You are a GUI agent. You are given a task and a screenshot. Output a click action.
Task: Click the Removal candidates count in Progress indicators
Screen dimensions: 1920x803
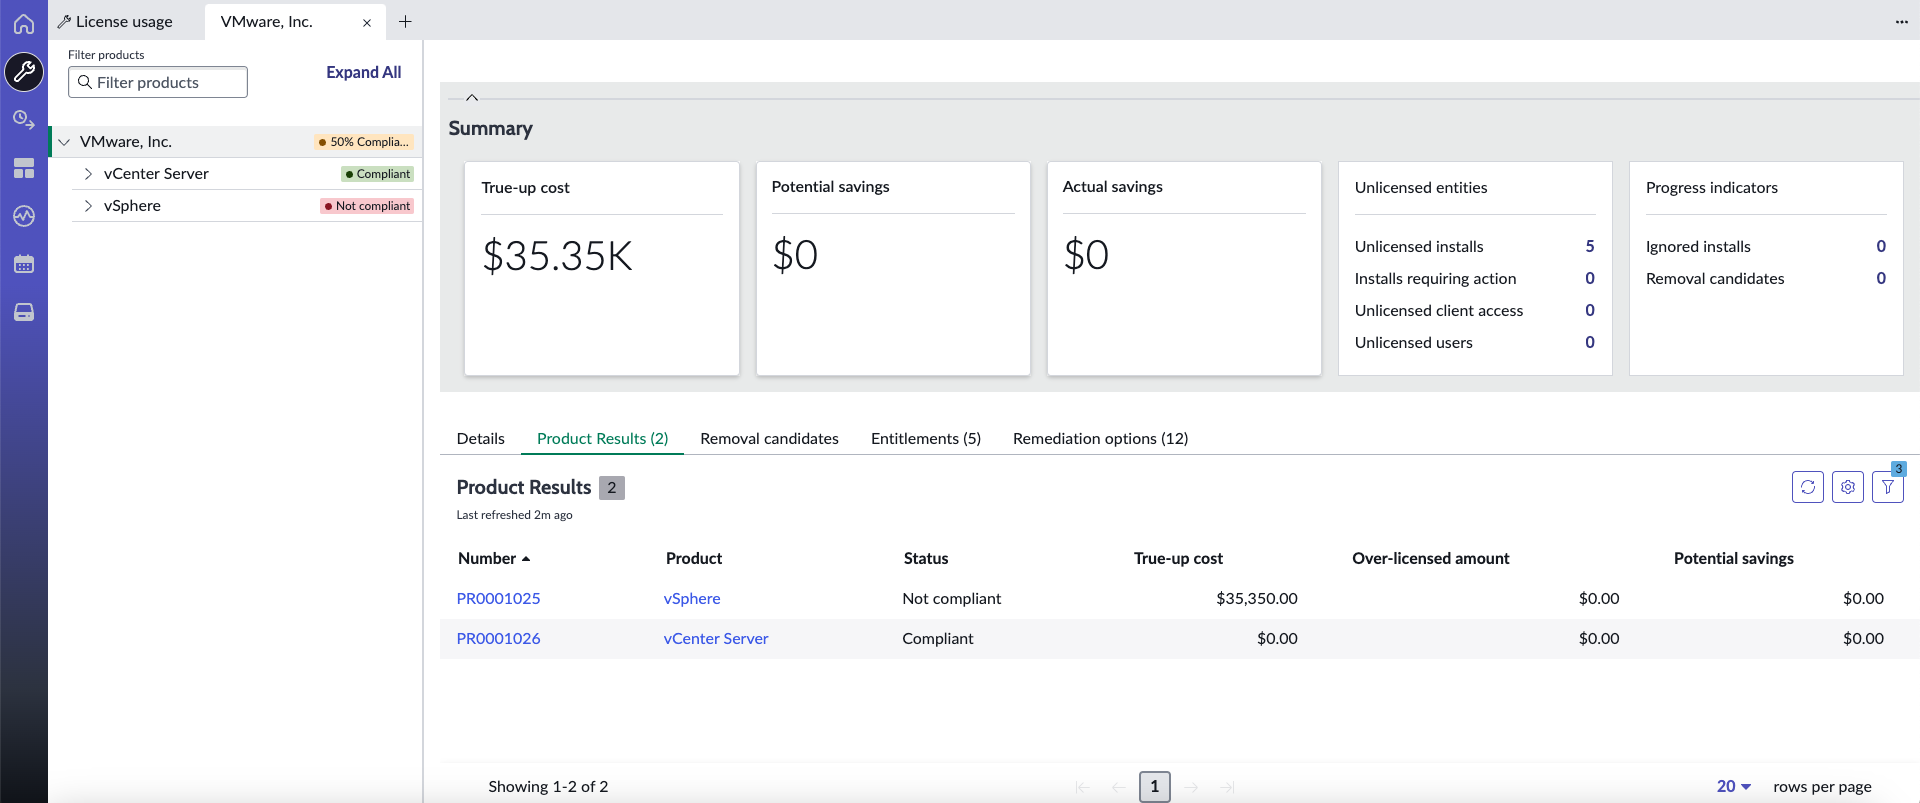click(x=1881, y=278)
